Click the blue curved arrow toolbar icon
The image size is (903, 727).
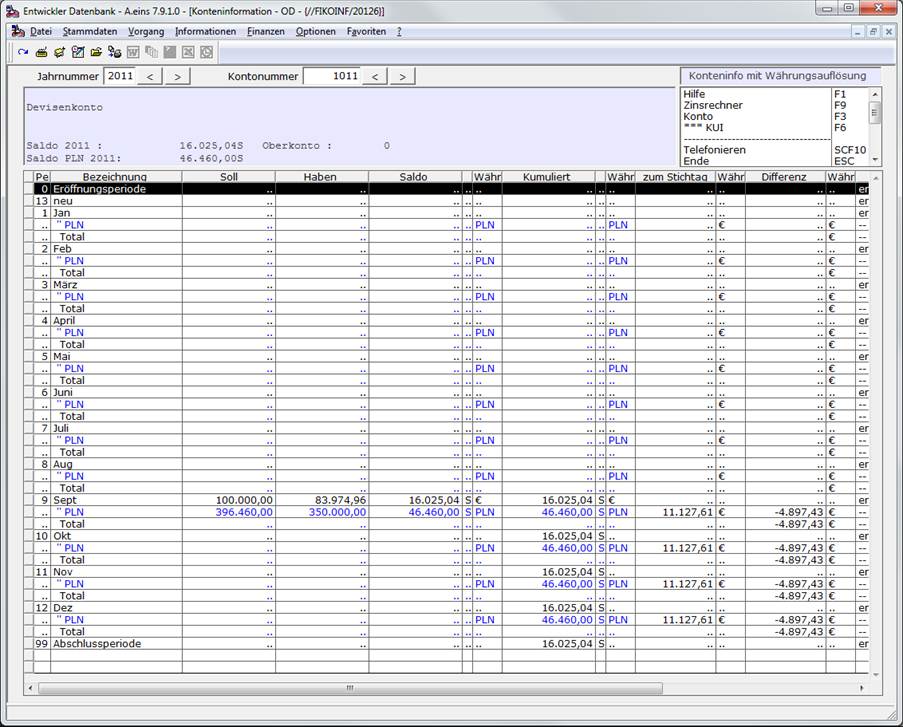coord(23,52)
